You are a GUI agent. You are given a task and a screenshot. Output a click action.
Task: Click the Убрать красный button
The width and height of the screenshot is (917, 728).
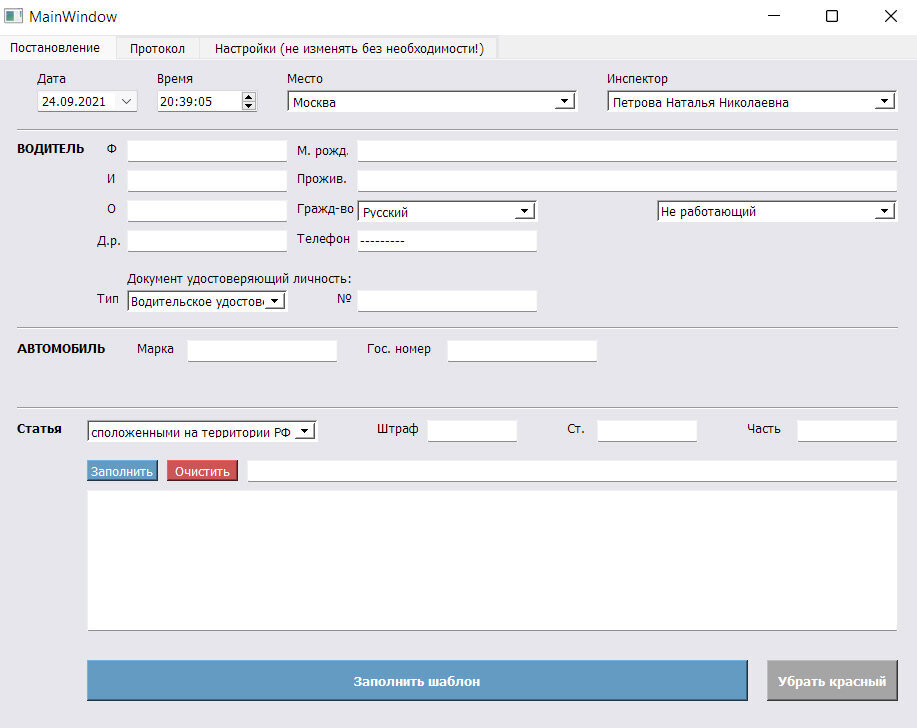coord(832,681)
